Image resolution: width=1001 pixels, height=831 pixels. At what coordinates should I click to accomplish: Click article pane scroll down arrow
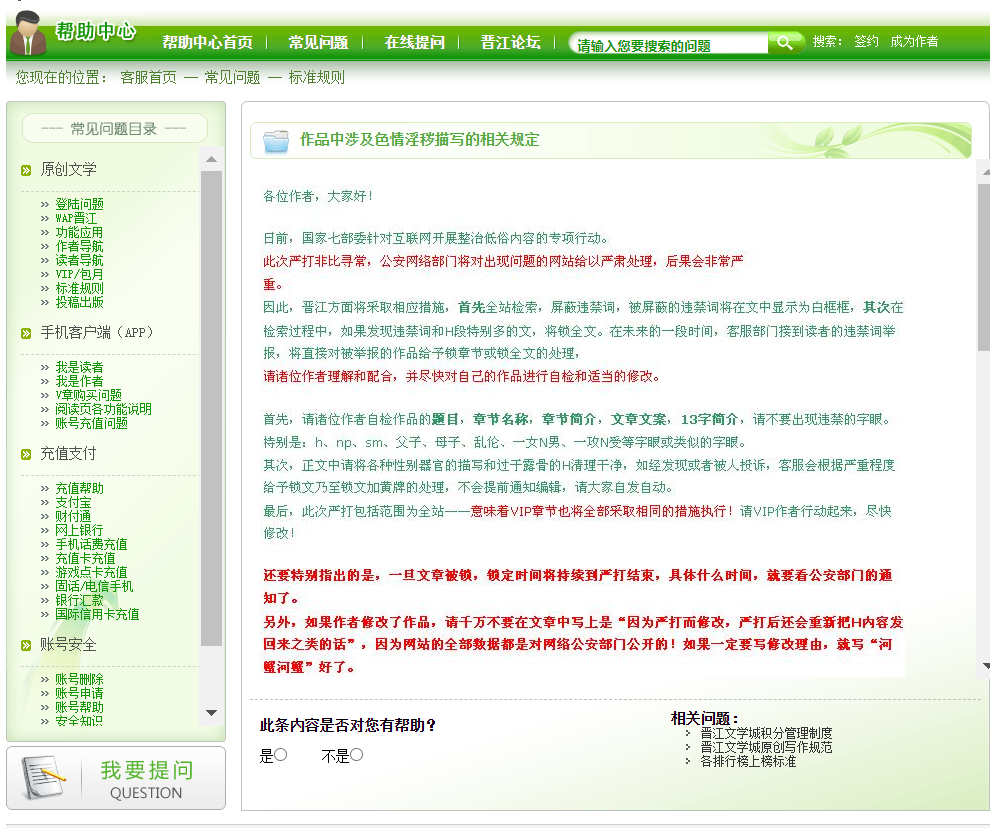coord(986,666)
